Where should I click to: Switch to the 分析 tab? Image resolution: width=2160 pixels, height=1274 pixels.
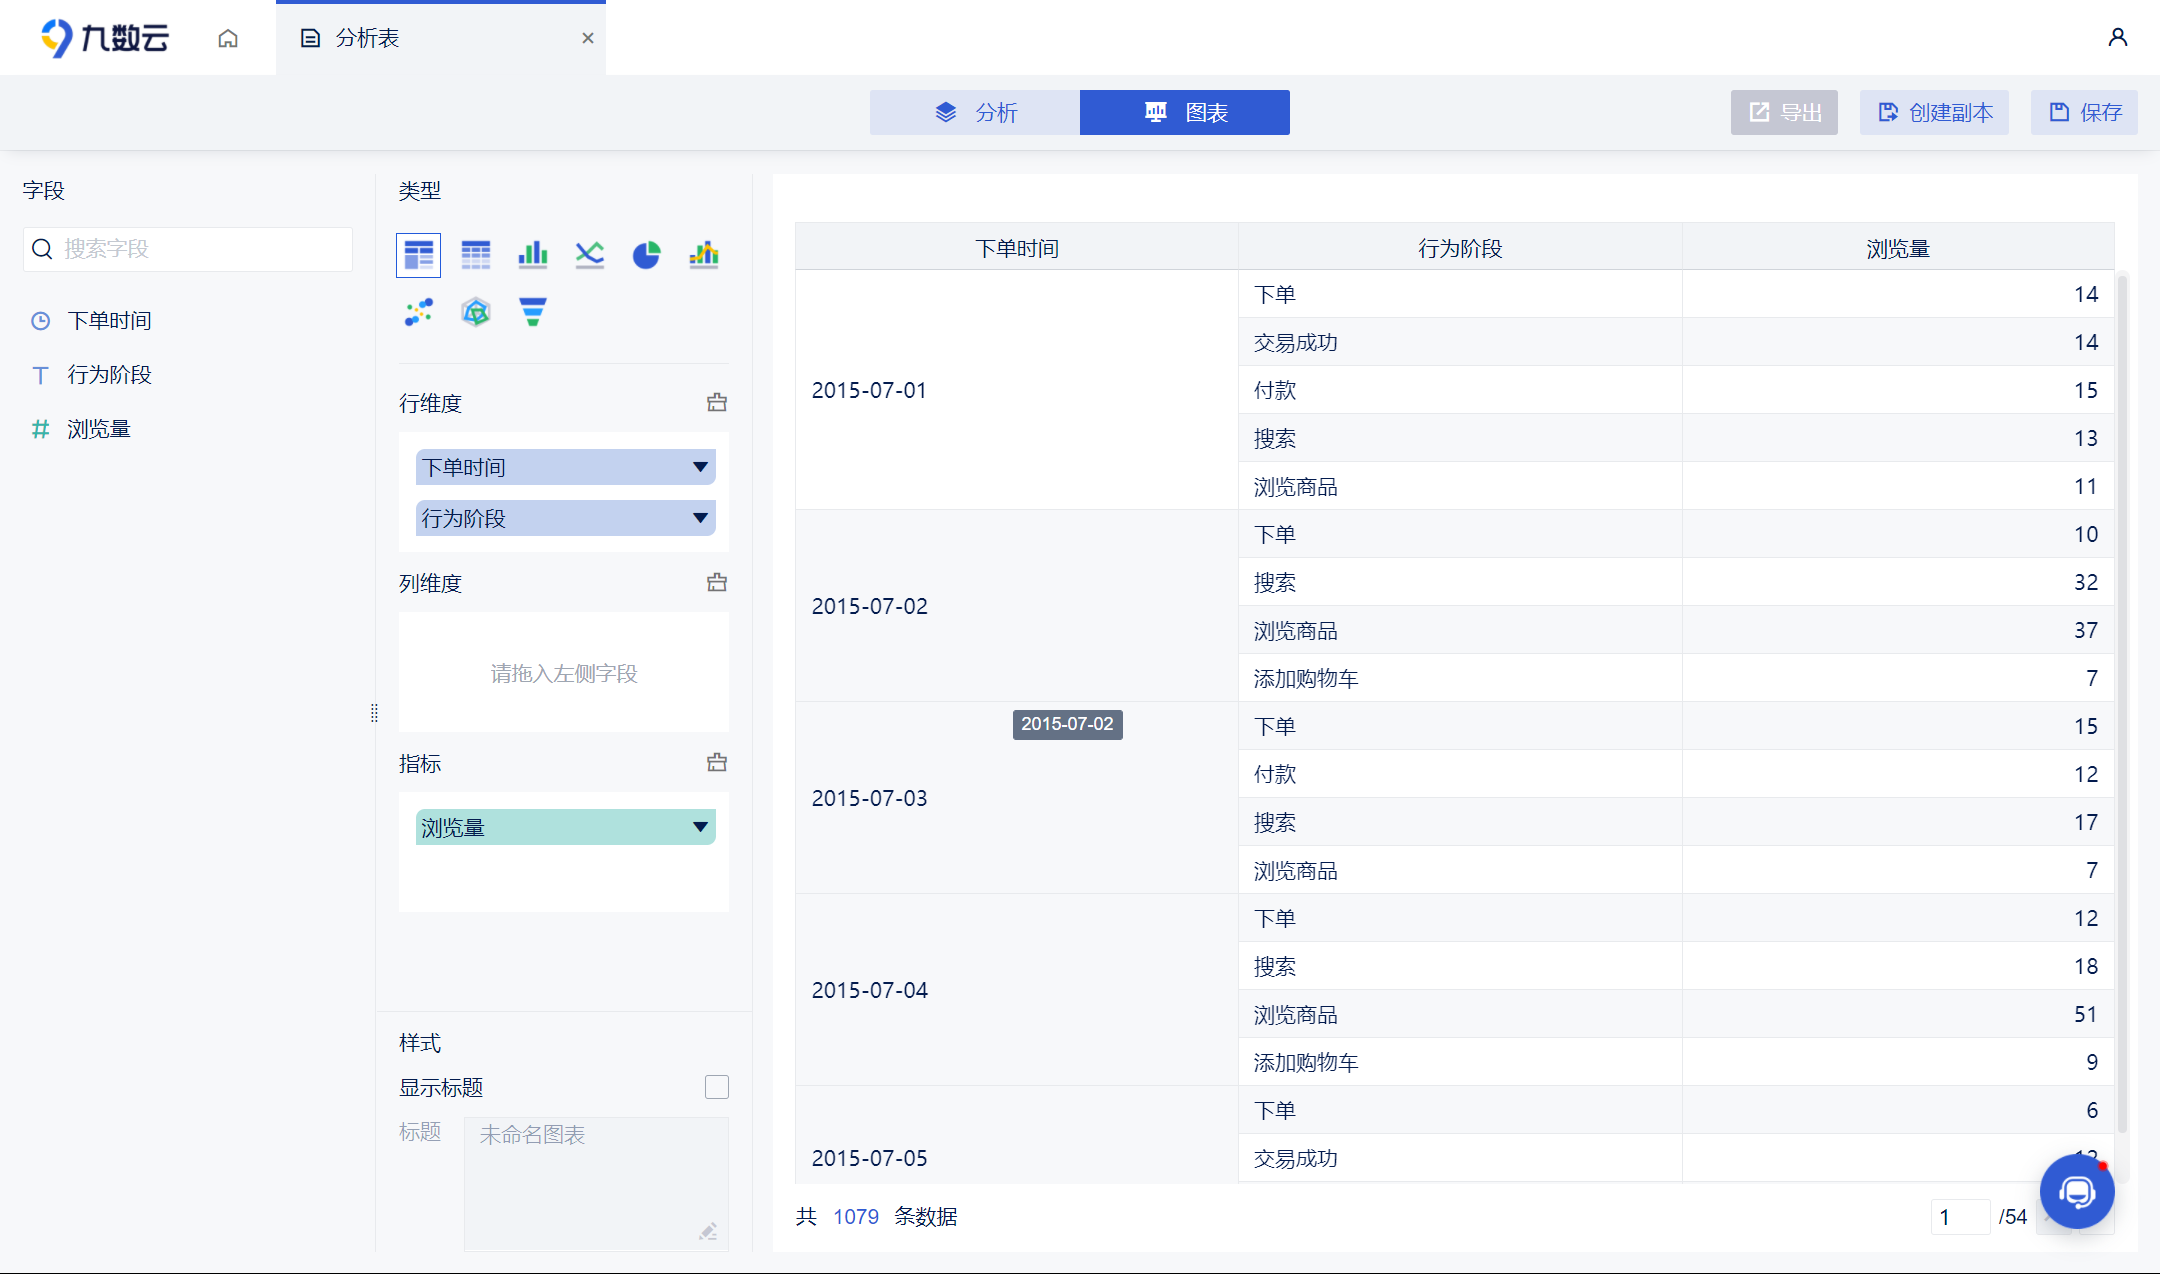coord(975,112)
